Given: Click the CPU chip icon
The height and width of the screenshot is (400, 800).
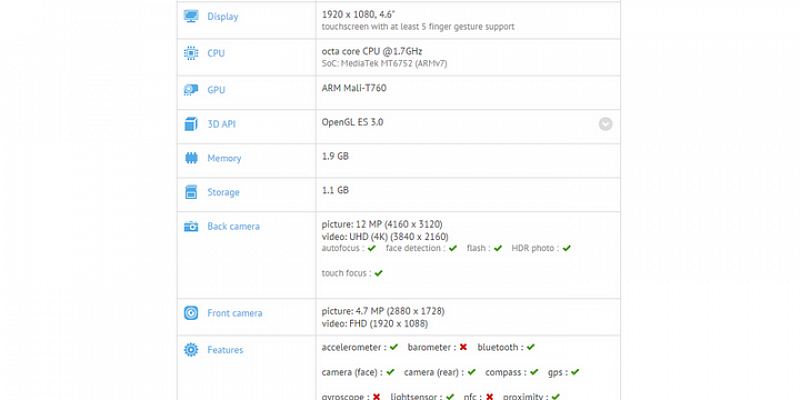Looking at the screenshot, I should pos(190,54).
